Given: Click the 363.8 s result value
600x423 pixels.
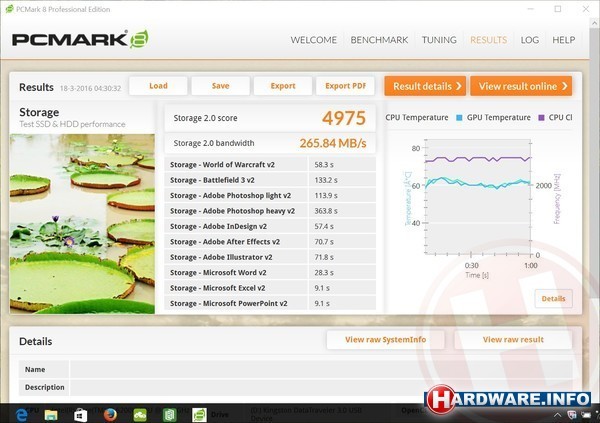Looking at the screenshot, I should [326, 211].
